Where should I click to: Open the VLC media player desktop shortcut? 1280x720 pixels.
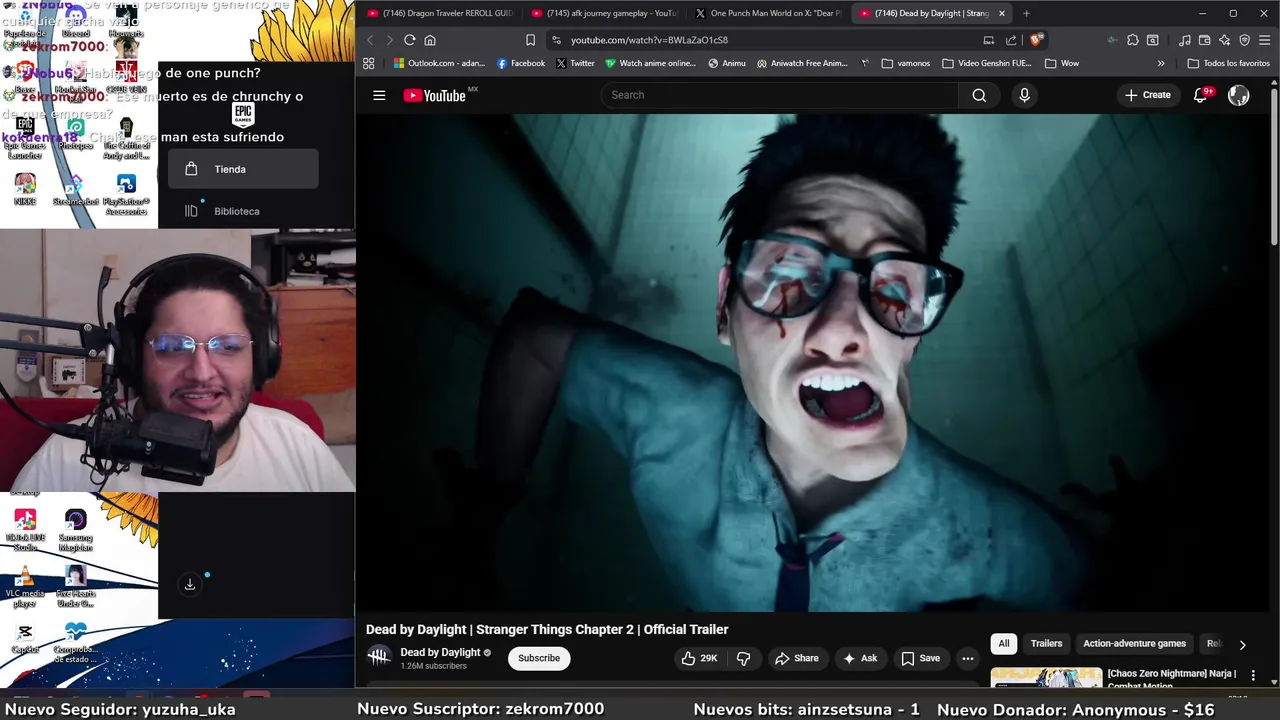(x=25, y=587)
